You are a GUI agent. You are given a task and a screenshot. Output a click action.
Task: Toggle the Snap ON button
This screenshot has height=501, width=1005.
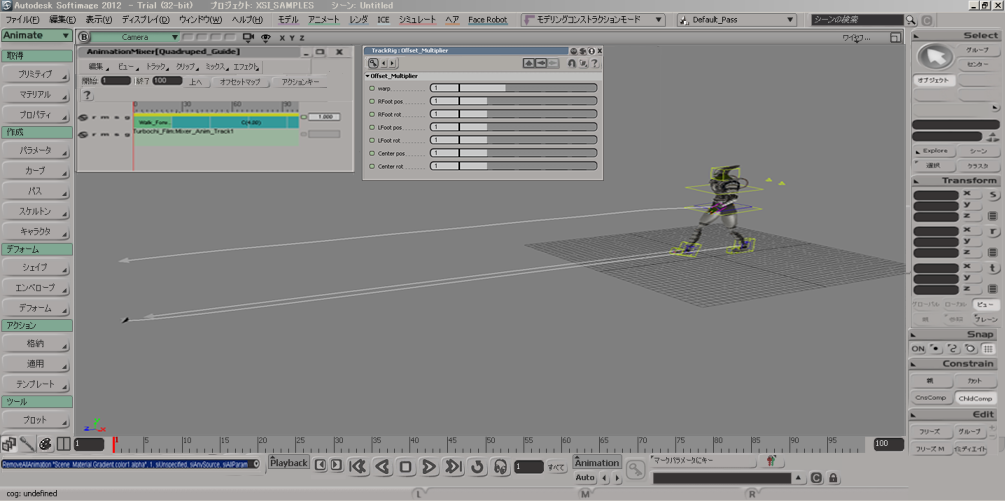[x=918, y=348]
